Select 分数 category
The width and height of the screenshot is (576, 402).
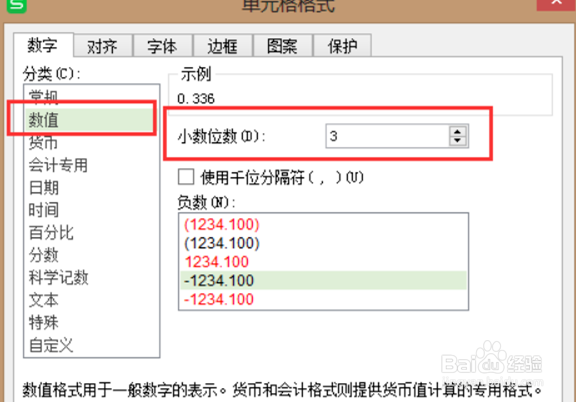coord(91,255)
